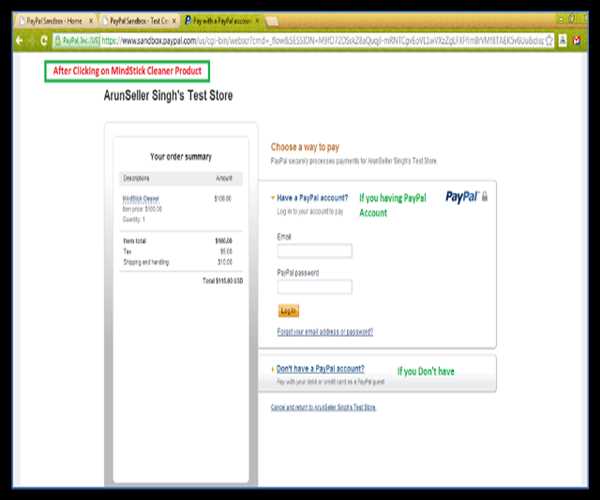Click the browser back arrow
This screenshot has width=600, height=500.
(x=19, y=40)
